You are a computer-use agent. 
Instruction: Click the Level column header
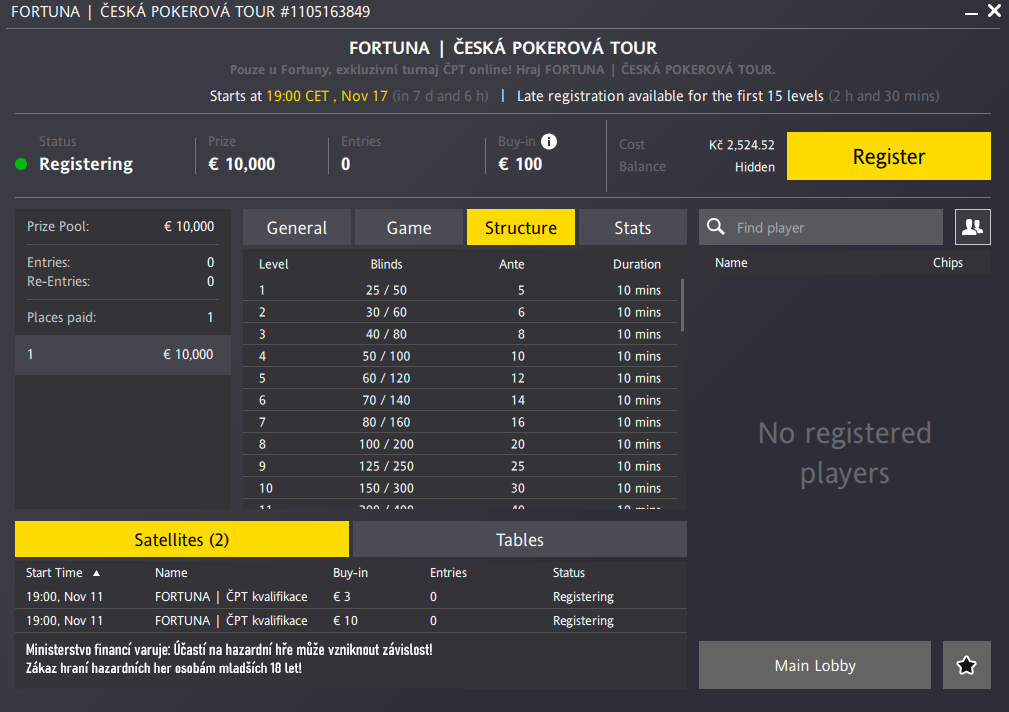(x=273, y=264)
